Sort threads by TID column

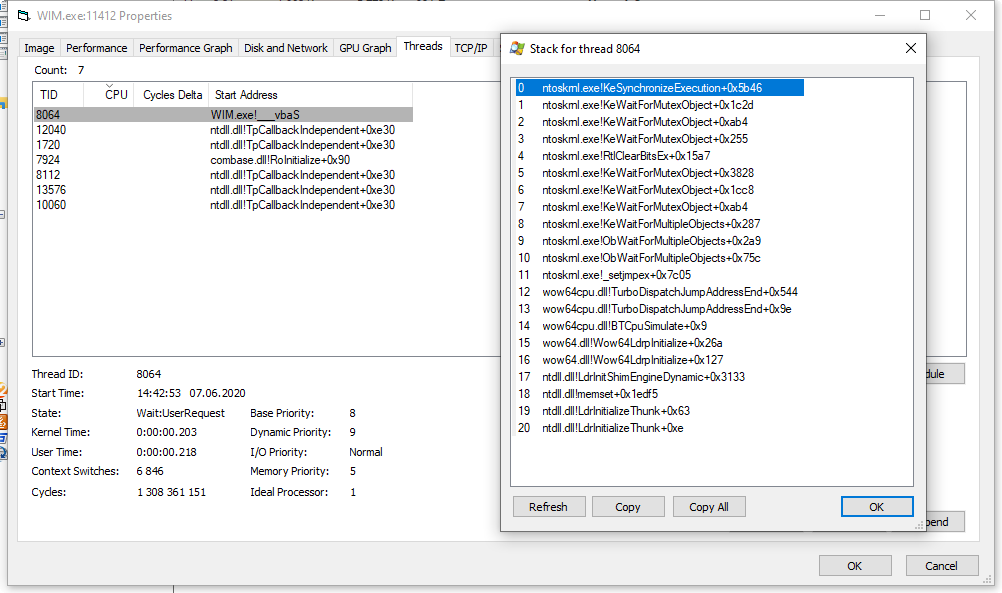pos(58,95)
